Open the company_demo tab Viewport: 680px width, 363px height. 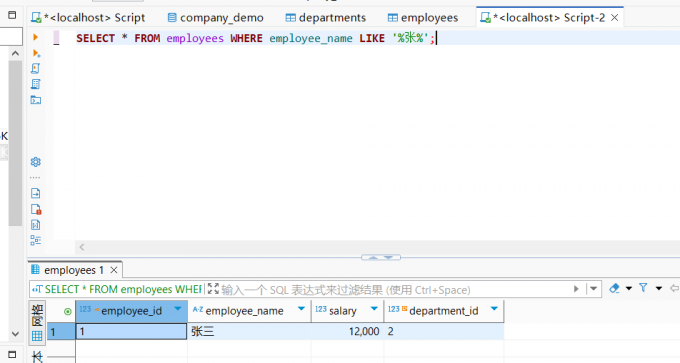(x=216, y=18)
